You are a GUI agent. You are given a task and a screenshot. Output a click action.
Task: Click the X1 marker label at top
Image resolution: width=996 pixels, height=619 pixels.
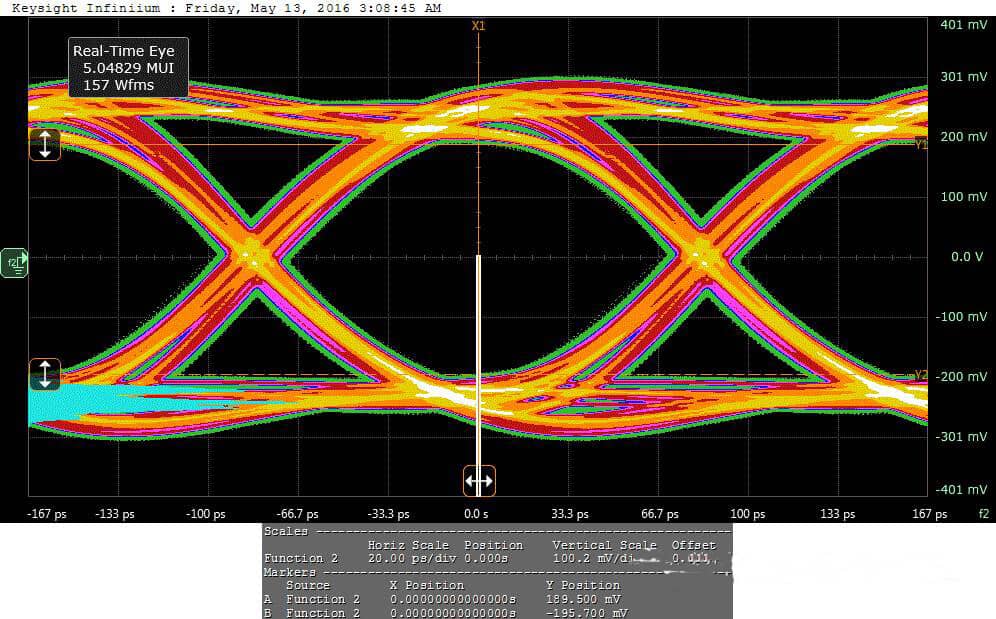pyautogui.click(x=478, y=25)
